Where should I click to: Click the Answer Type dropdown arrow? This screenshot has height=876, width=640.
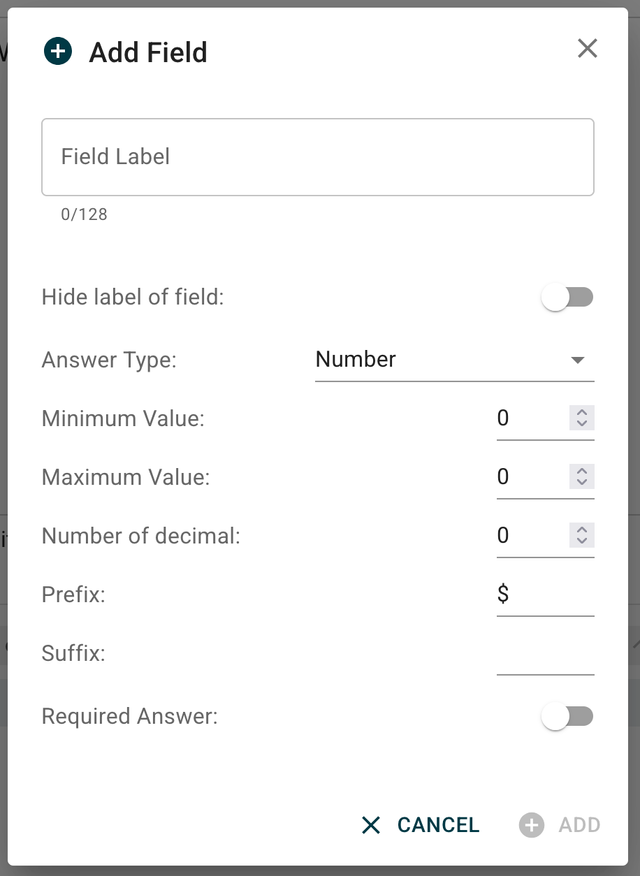pos(577,360)
